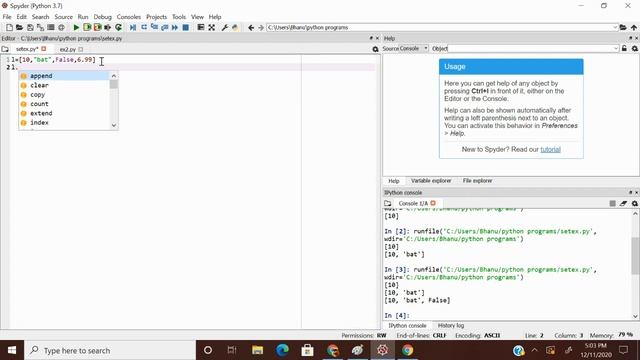Close the ex2.py editor tab
Viewport: 640px width, 360px height.
pyautogui.click(x=80, y=49)
